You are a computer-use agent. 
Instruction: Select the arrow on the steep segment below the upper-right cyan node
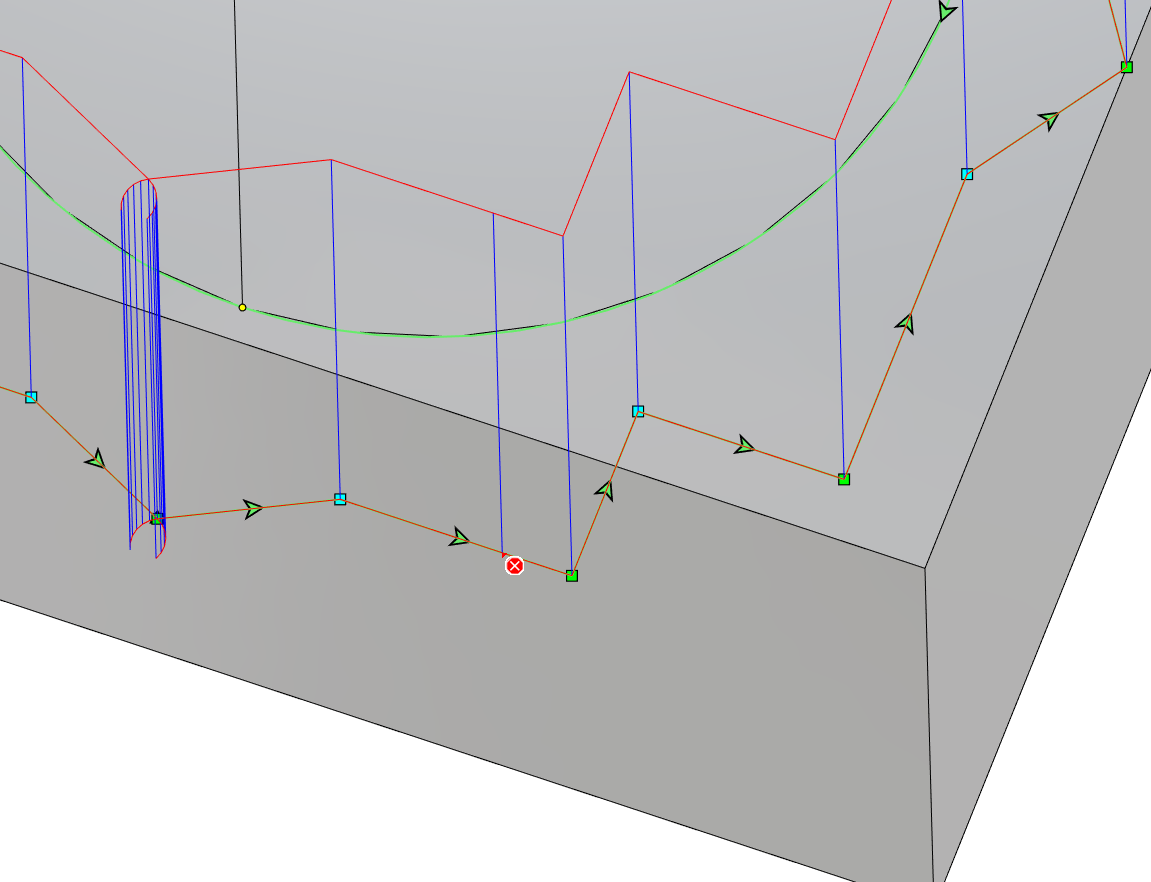tap(905, 323)
